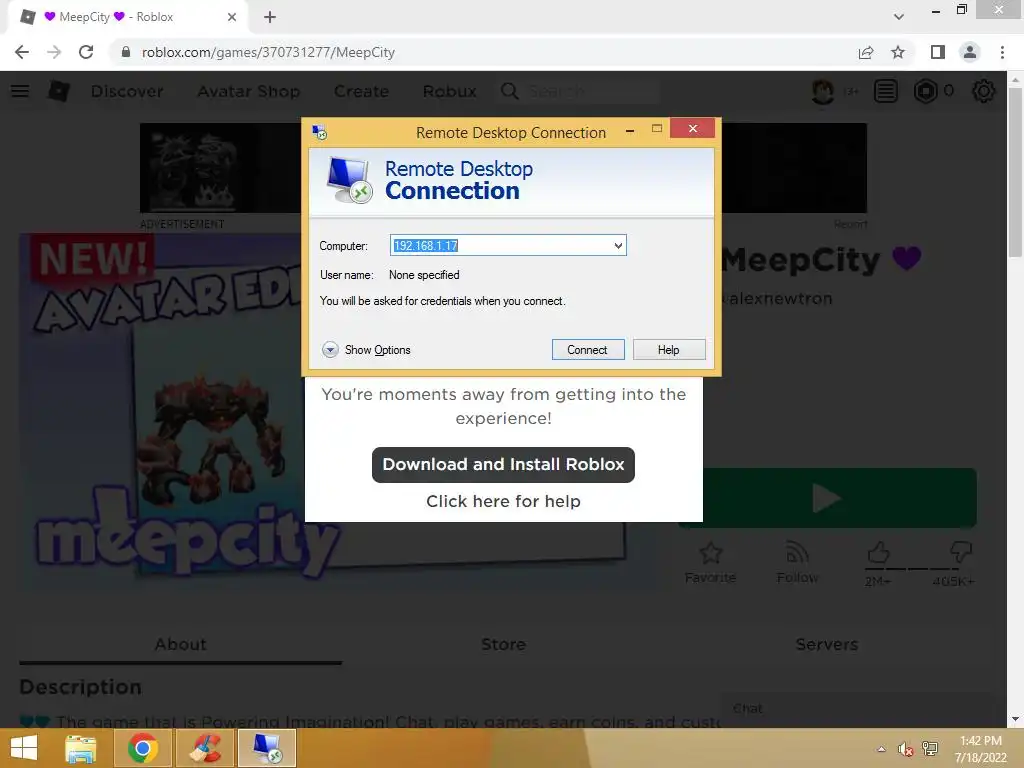The width and height of the screenshot is (1024, 768).
Task: Share this page via Chrome share icon
Action: pyautogui.click(x=866, y=52)
